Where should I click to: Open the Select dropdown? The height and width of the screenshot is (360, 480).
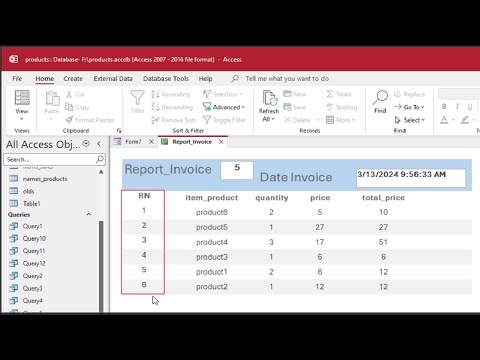[410, 120]
